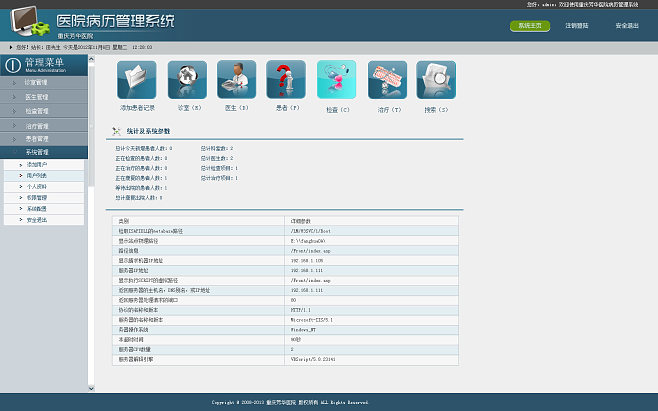Click the 添加患者记录 folder icon
The width and height of the screenshot is (658, 411).
137,80
